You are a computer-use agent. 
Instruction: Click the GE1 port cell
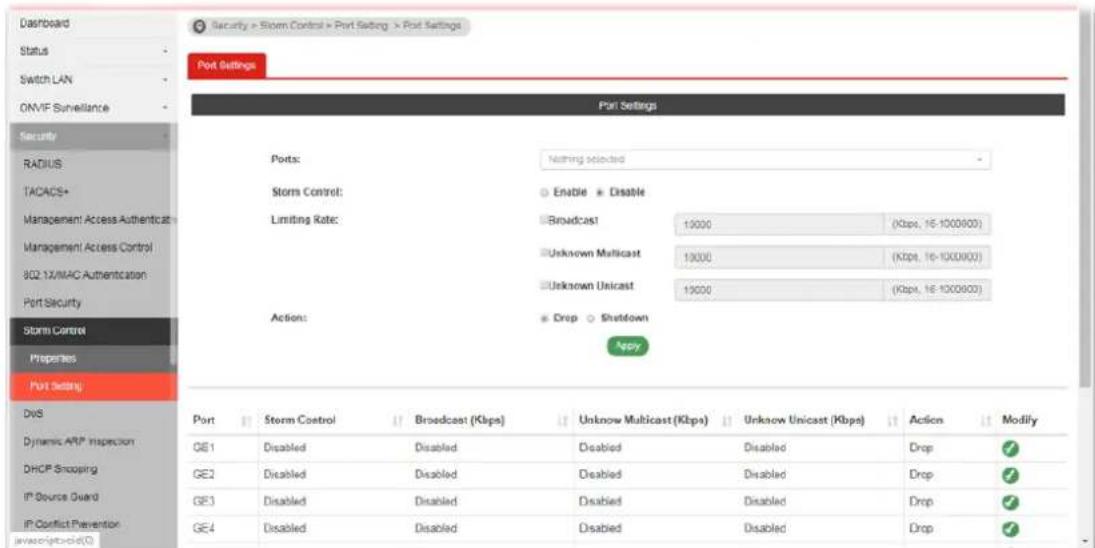pyautogui.click(x=223, y=448)
